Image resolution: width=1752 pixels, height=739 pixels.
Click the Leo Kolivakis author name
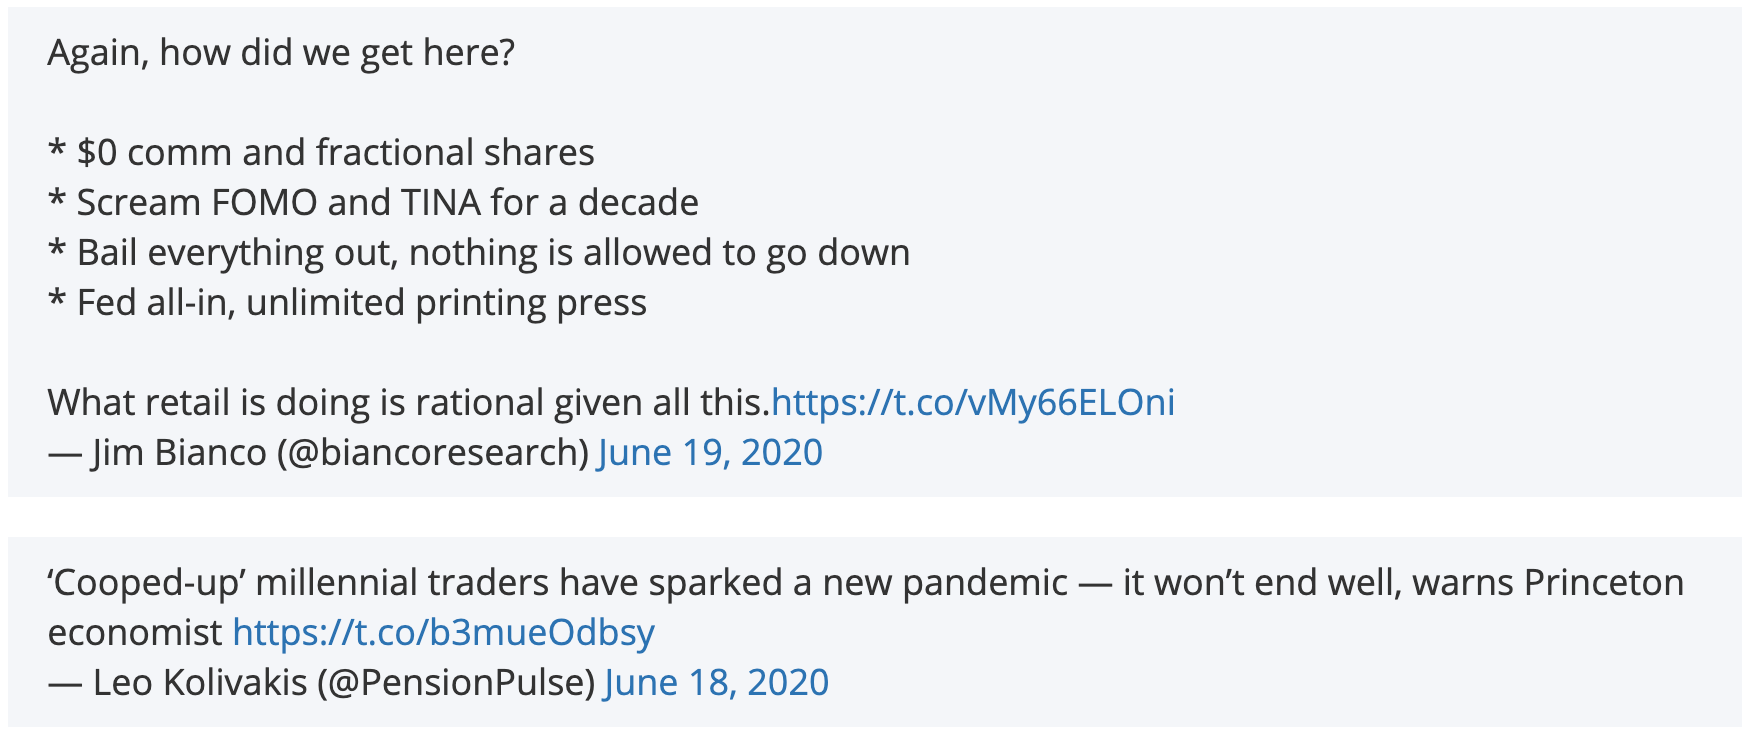click(200, 682)
